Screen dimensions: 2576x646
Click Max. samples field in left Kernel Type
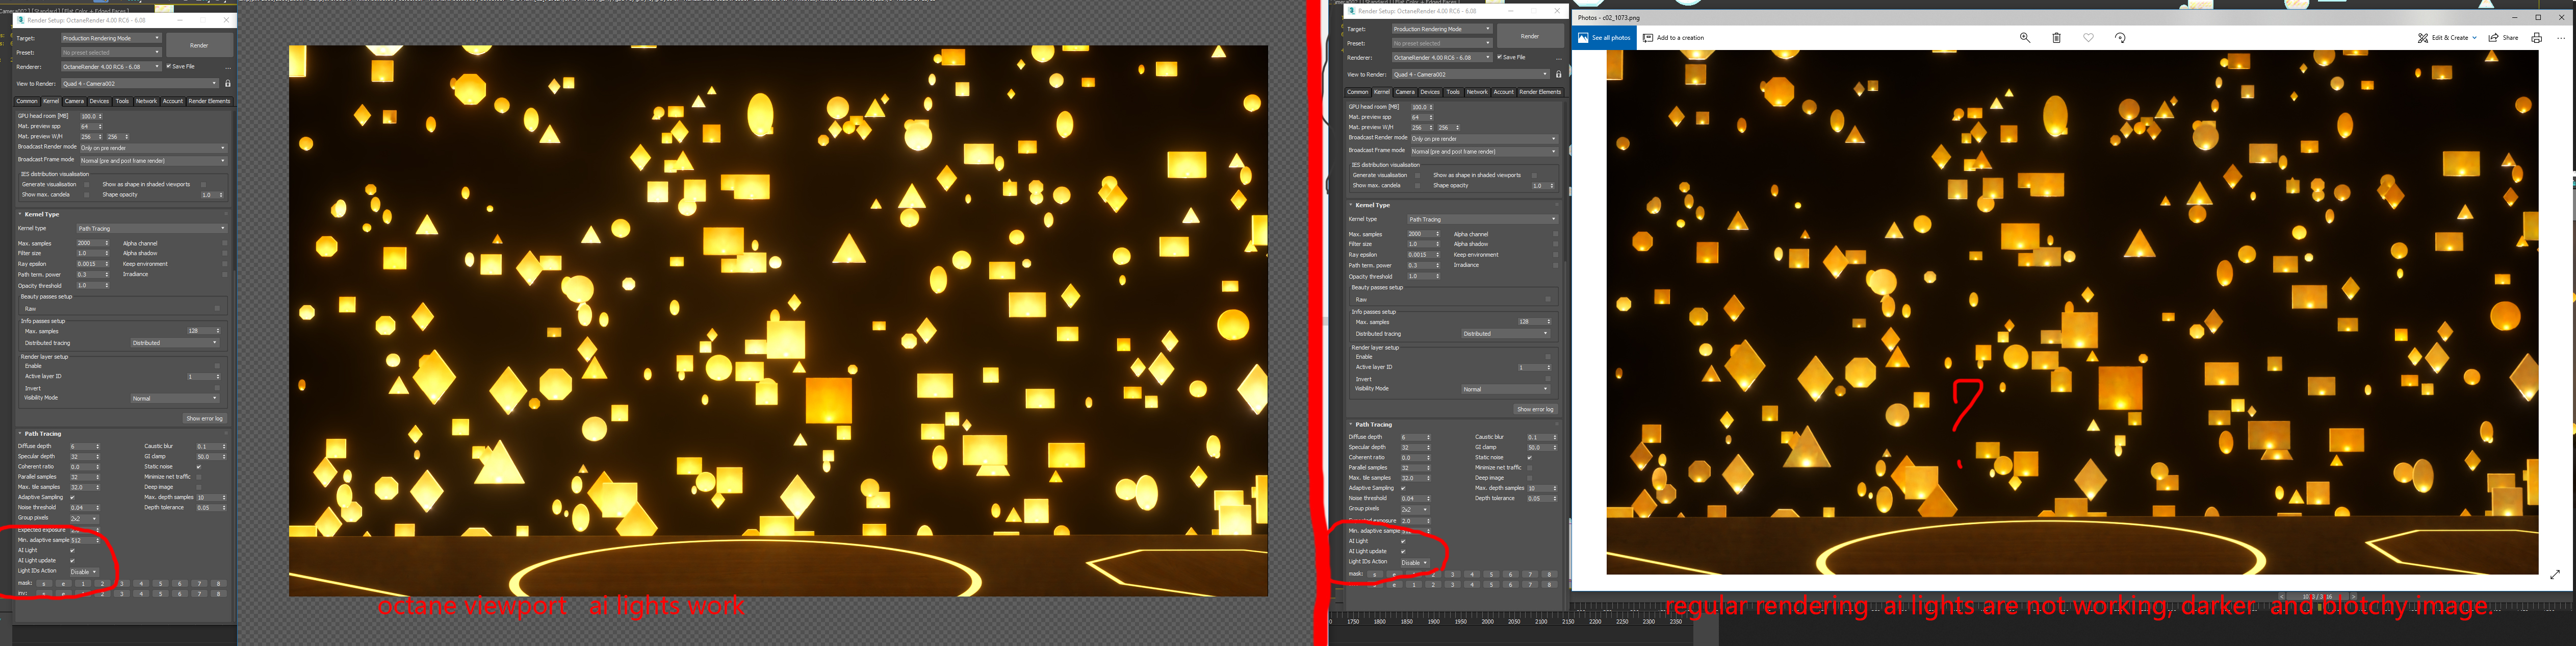click(x=90, y=243)
